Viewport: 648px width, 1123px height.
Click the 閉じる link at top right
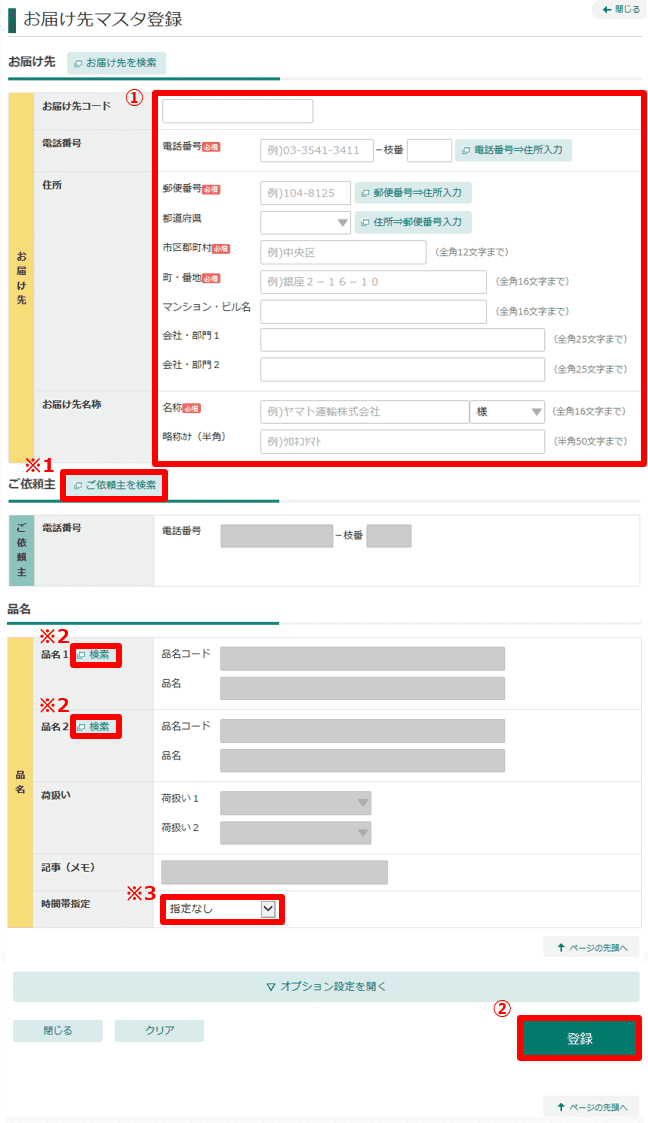pos(620,9)
